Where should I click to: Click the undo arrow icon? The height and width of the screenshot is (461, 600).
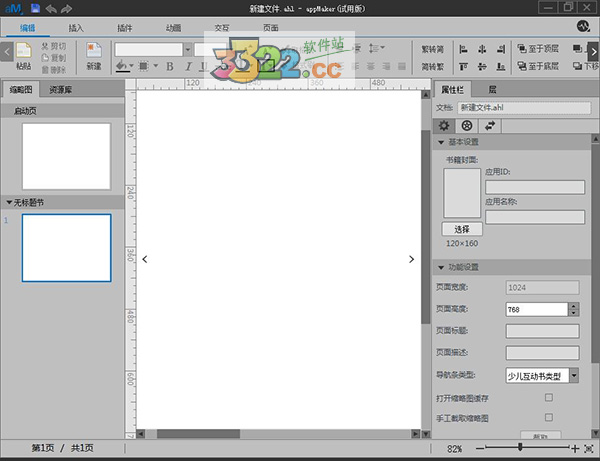click(52, 9)
